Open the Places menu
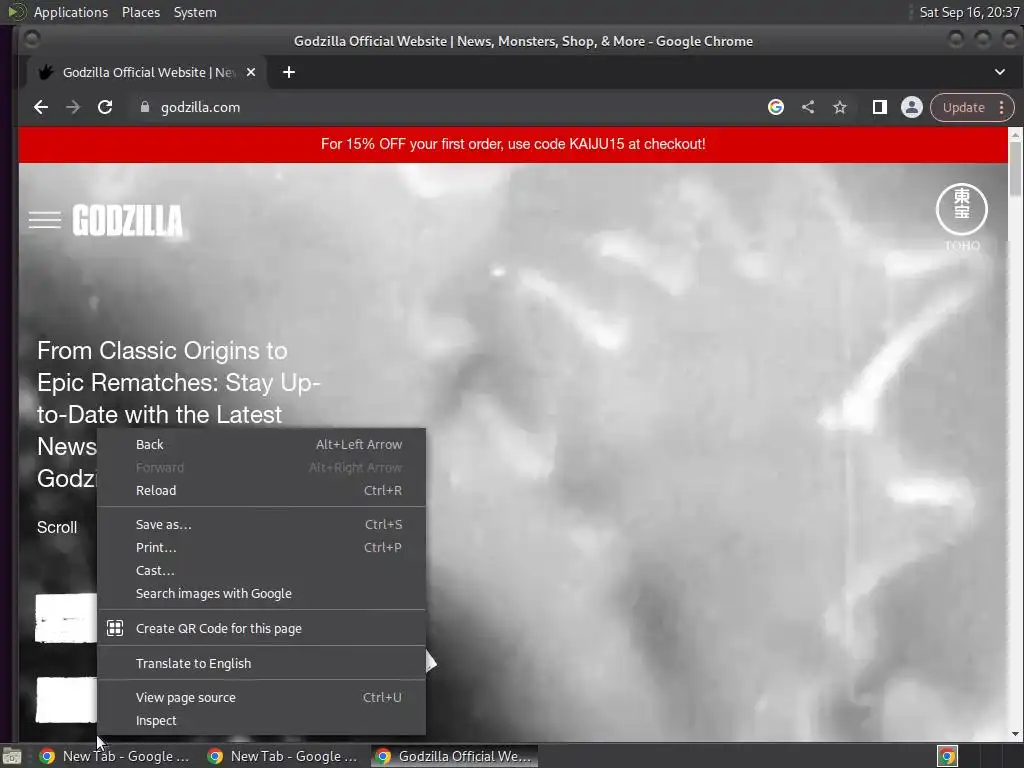Viewport: 1024px width, 768px height. (140, 12)
